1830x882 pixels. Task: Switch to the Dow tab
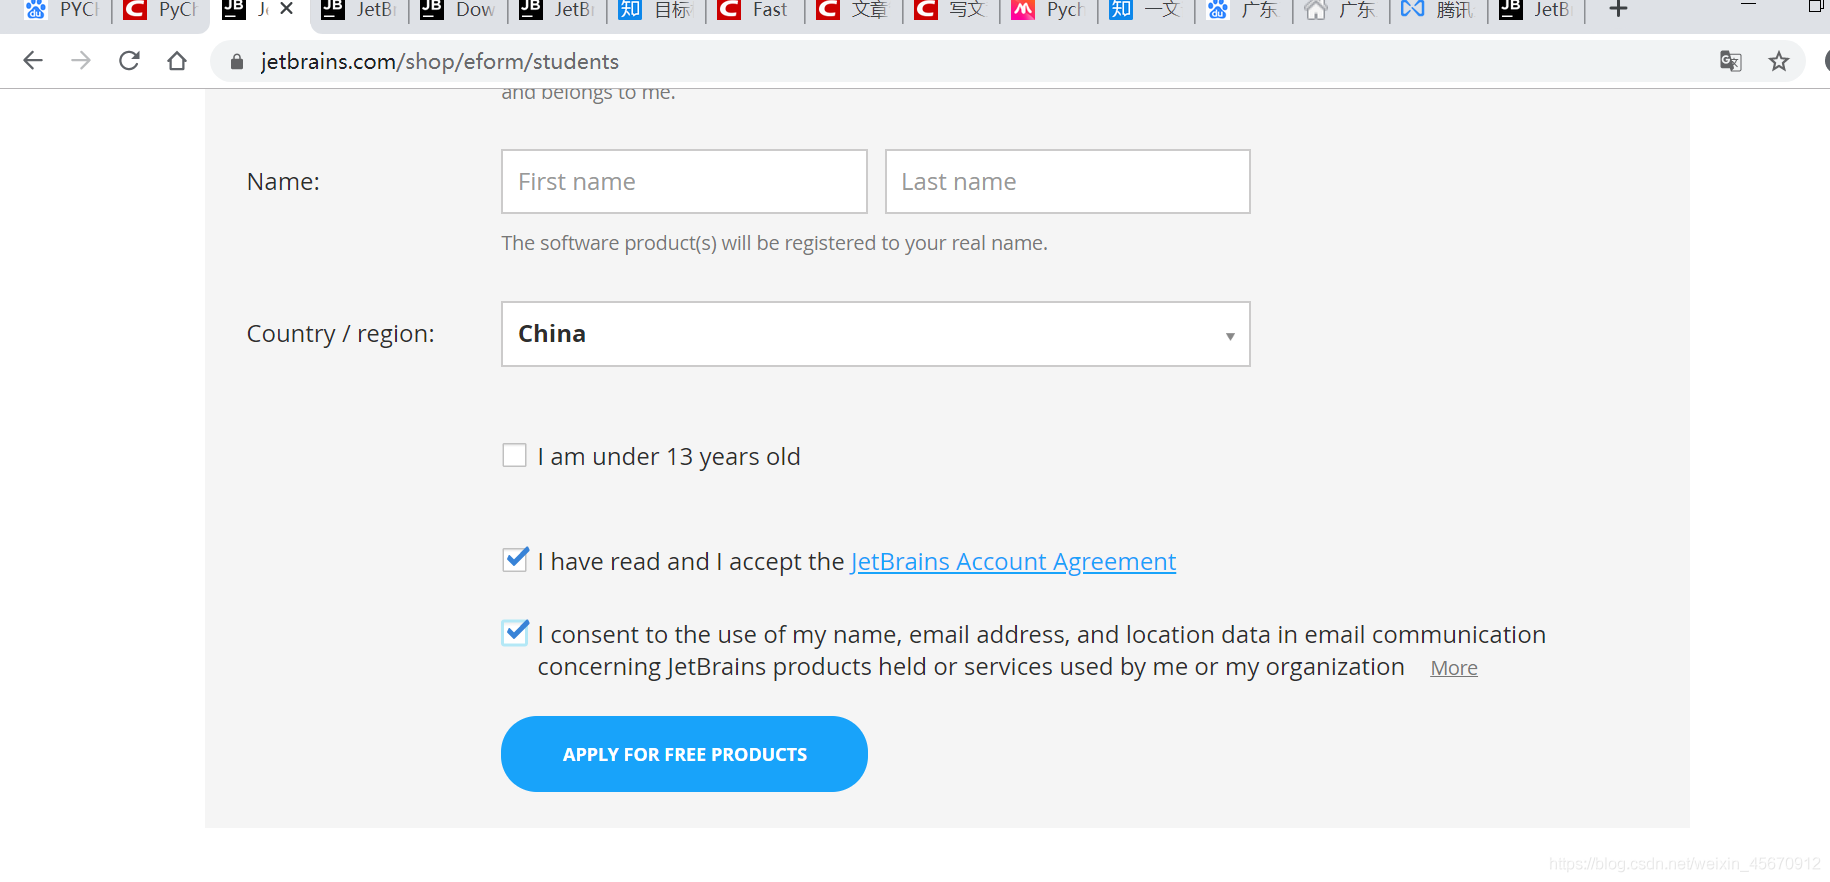pos(460,10)
